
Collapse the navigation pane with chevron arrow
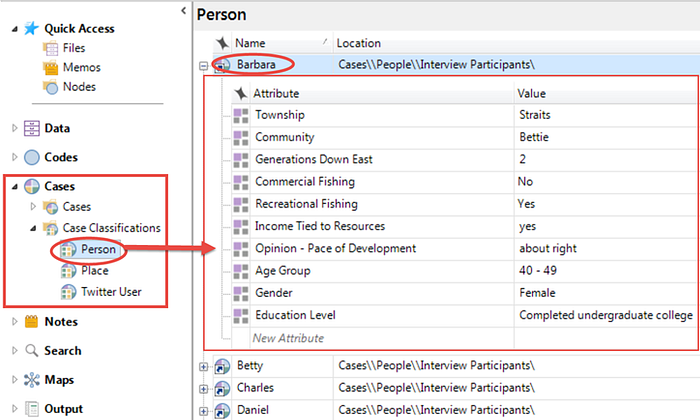pos(183,10)
